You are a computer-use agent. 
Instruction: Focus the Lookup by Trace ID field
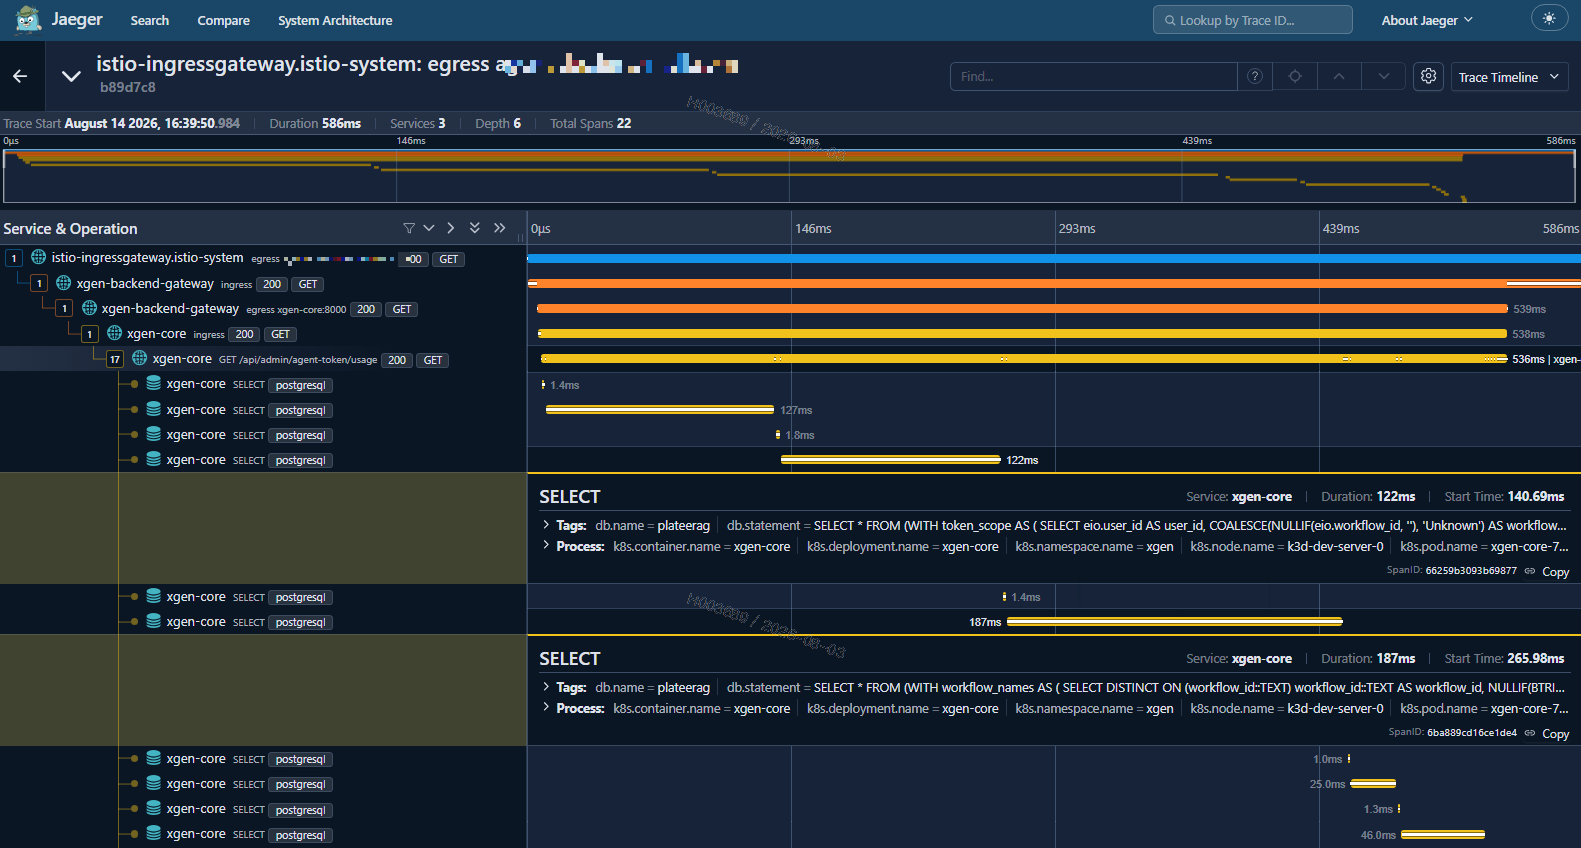coord(1253,20)
